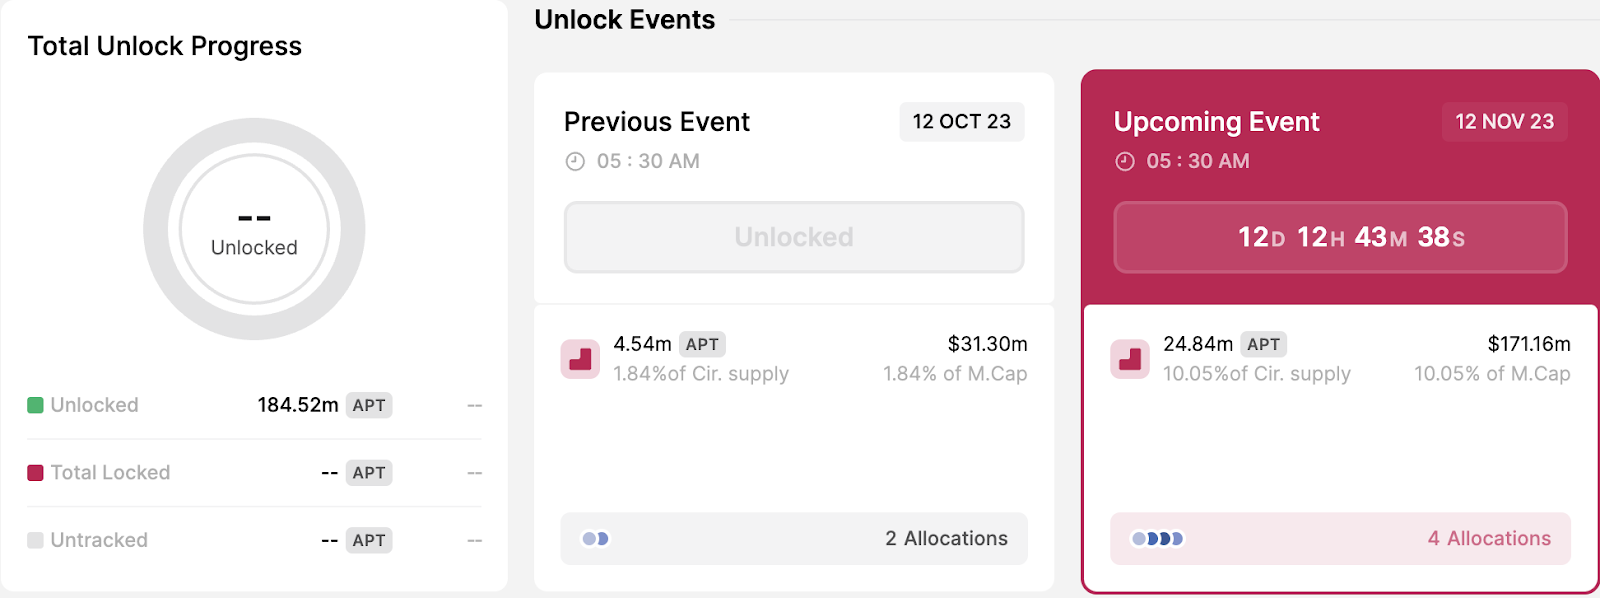Click the clock icon under Upcoming Event
1600x598 pixels.
click(1125, 162)
